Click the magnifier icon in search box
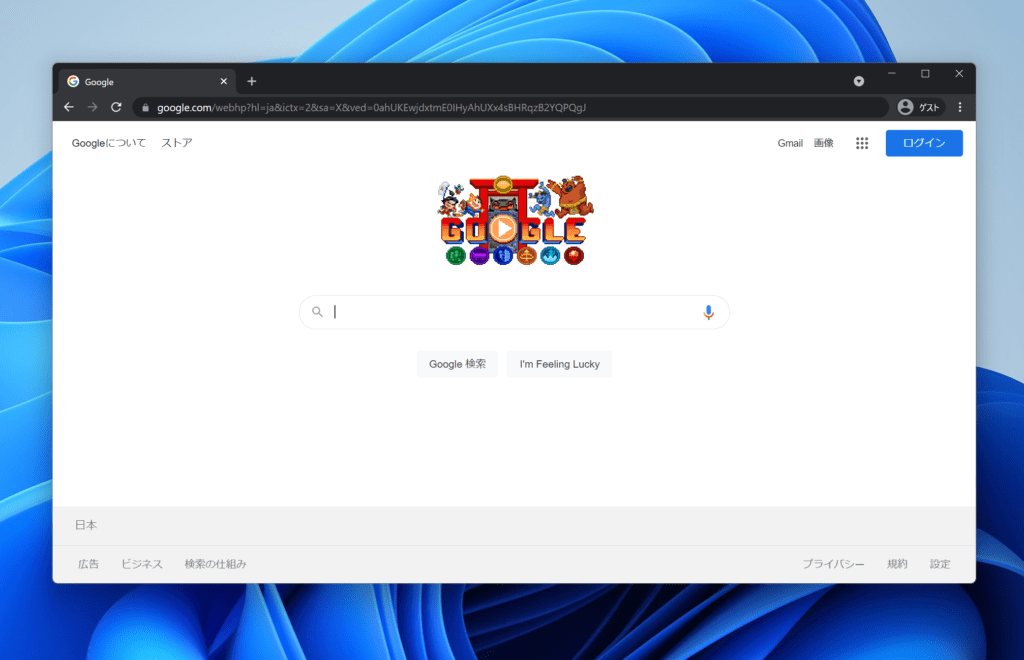 click(317, 312)
